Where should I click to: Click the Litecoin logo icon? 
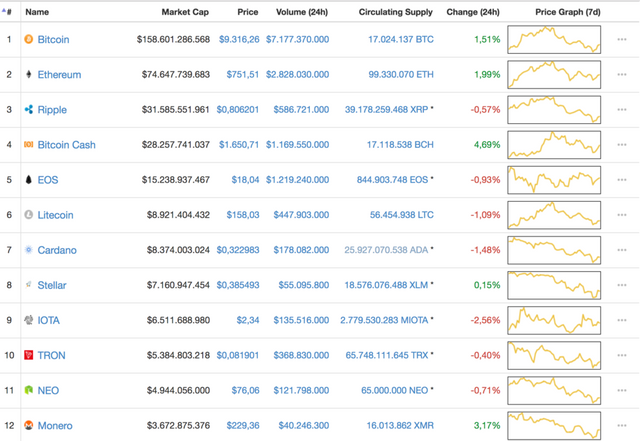pyautogui.click(x=29, y=214)
